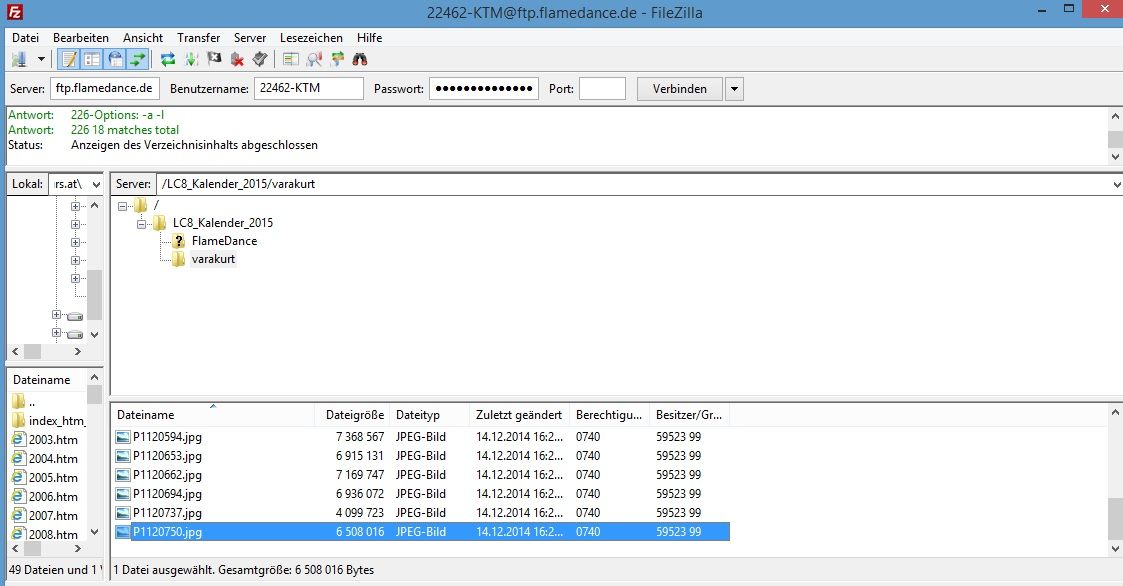Viewport: 1123px width, 586px height.
Task: Cancel current operation via flag icon
Action: [x=214, y=60]
